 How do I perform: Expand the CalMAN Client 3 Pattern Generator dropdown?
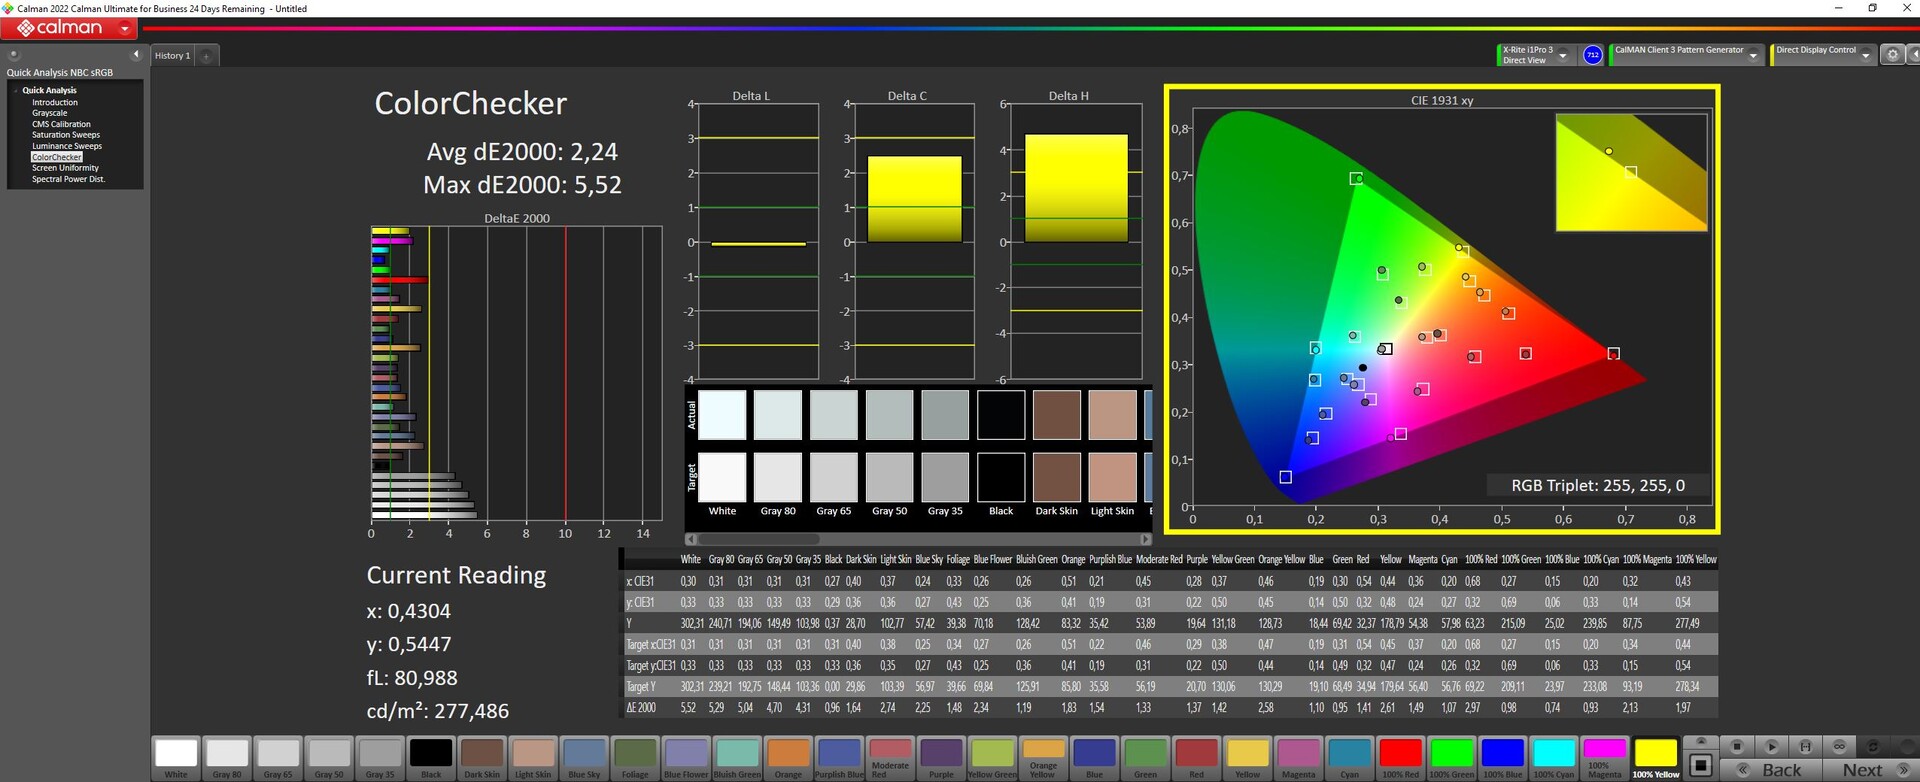(x=1753, y=56)
